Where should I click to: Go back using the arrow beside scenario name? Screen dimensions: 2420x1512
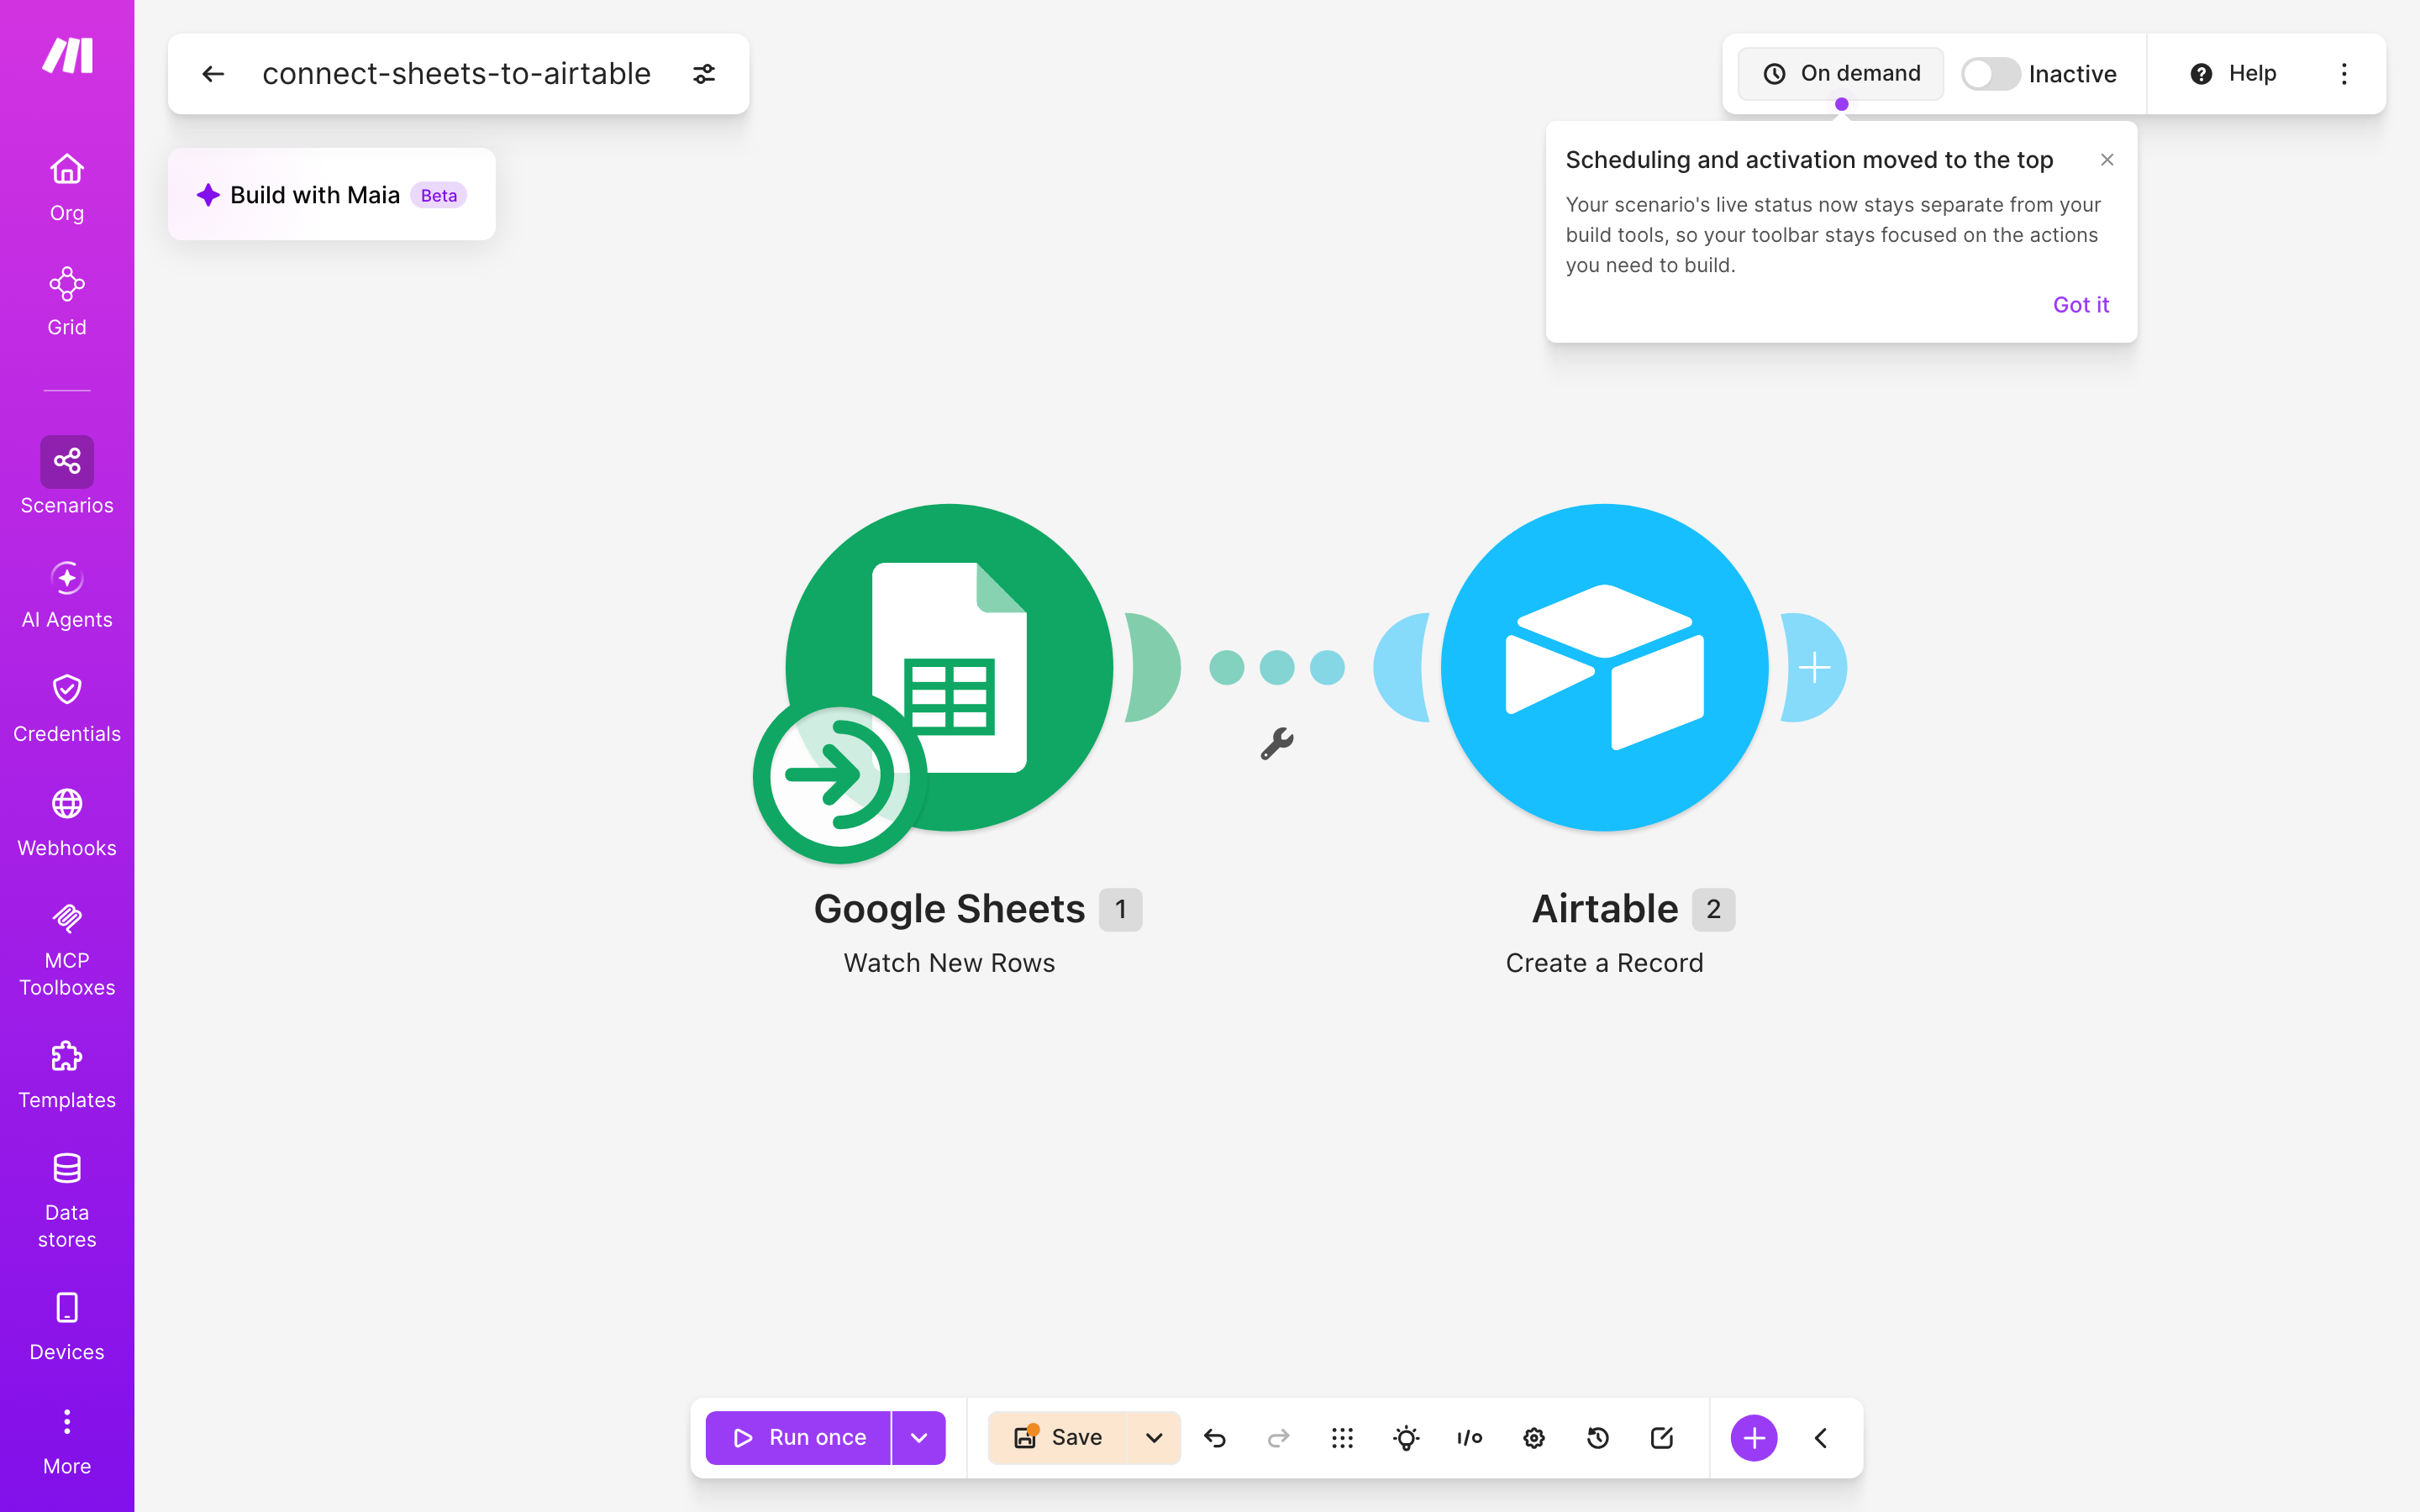tap(213, 74)
